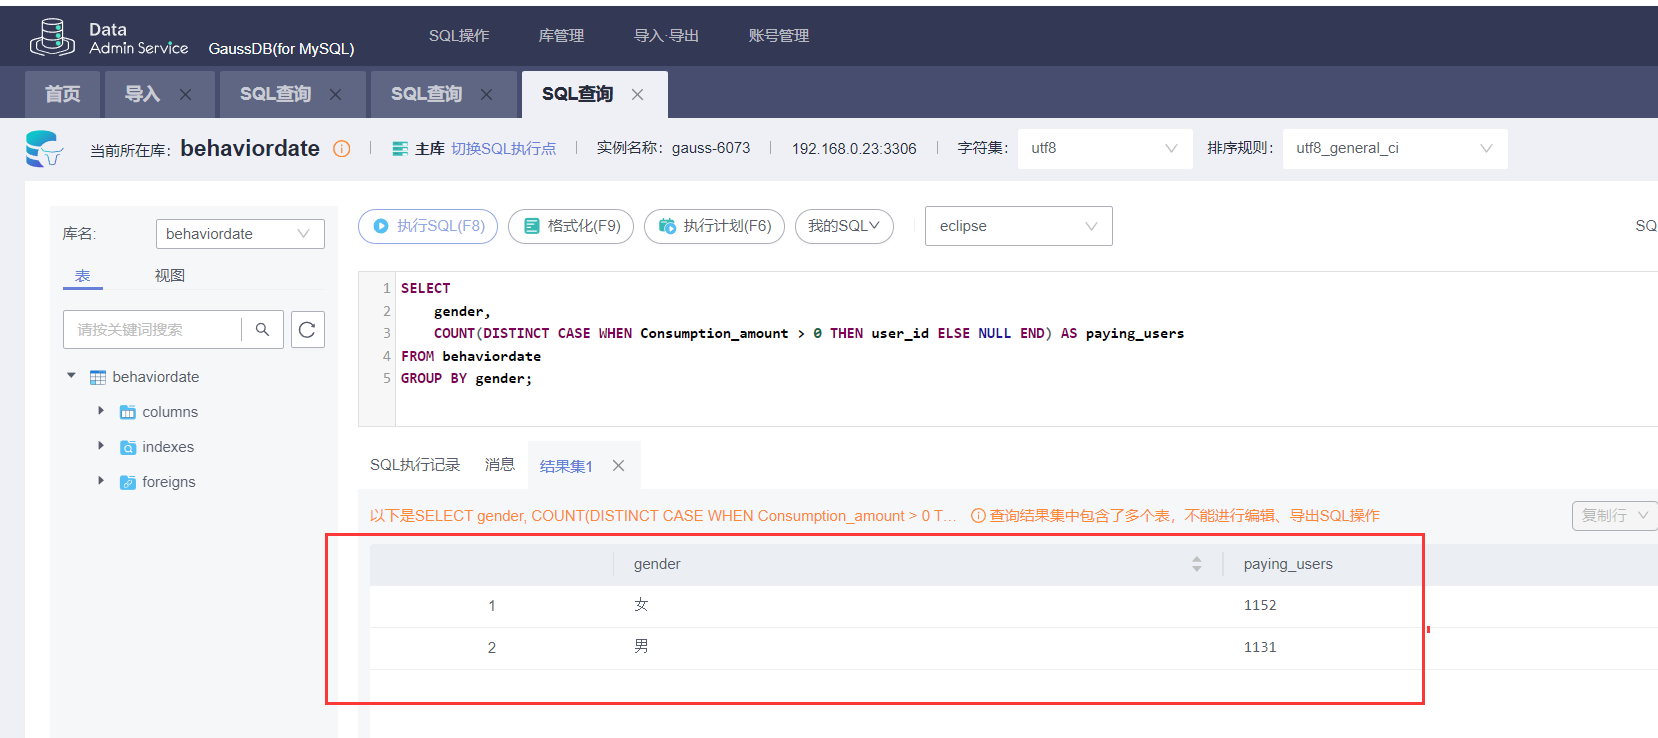Open the 我的SQL dropdown
1658x738 pixels.
click(844, 226)
